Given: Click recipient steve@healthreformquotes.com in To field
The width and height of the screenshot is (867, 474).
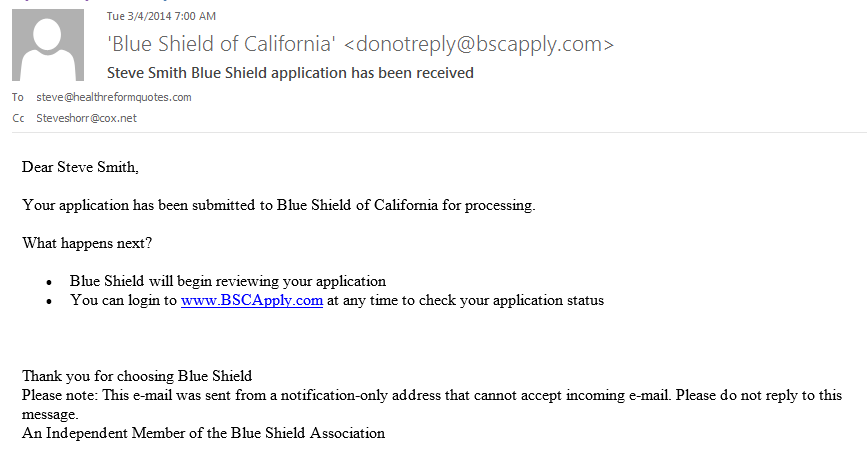Looking at the screenshot, I should click(114, 97).
